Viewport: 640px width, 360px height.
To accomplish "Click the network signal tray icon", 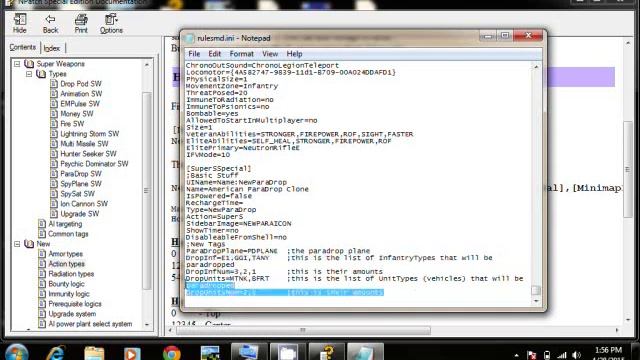I will (562, 356).
